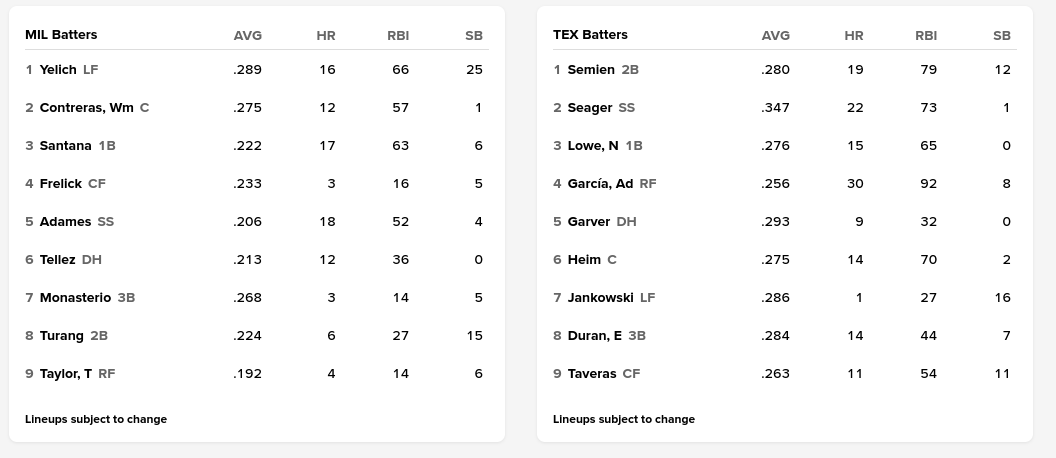Viewport: 1056px width, 458px height.
Task: Click Heim in the TEX lineup
Action: click(584, 260)
